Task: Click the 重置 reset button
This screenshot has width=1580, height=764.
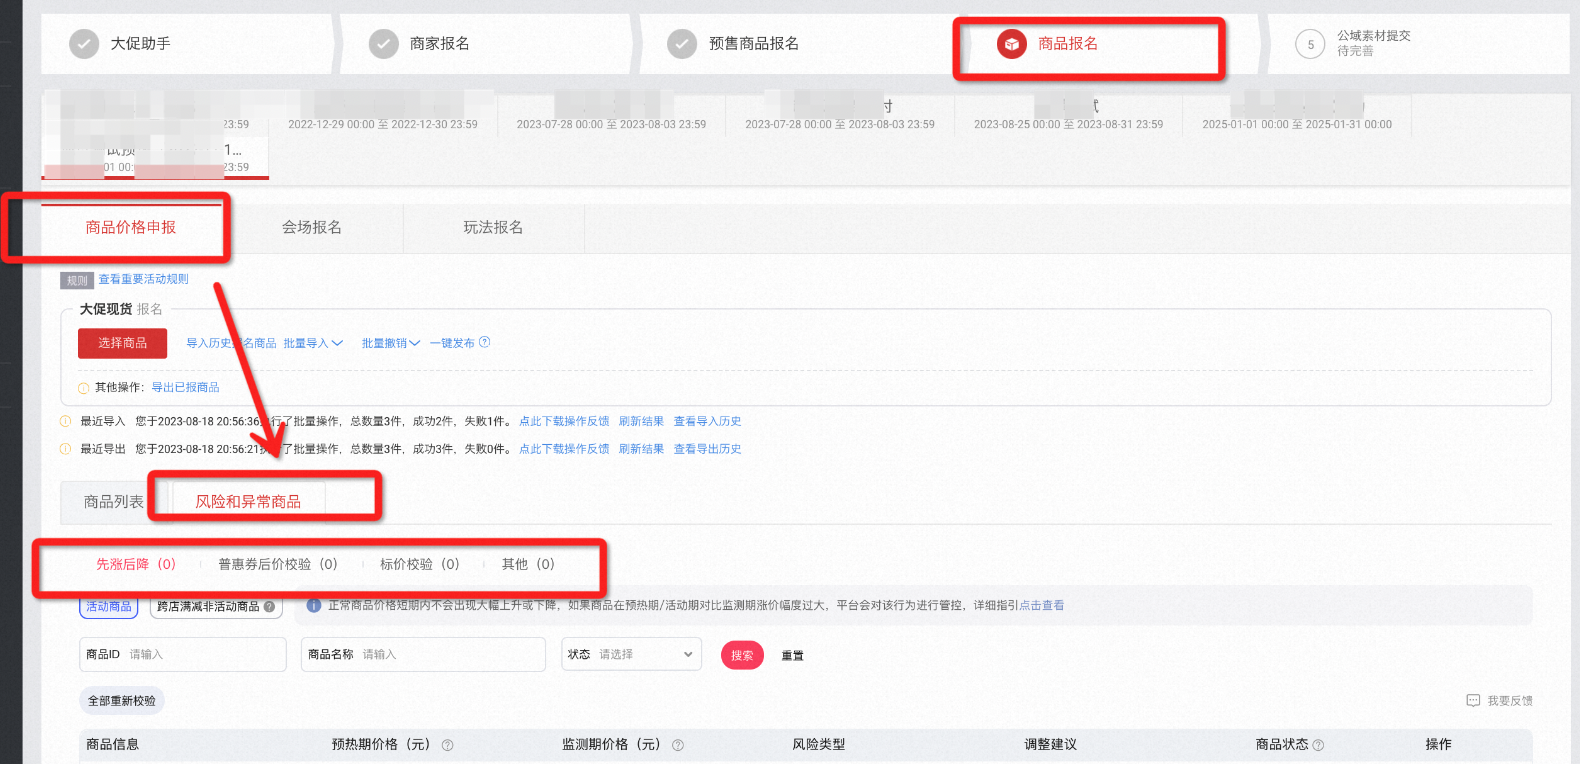Action: [792, 655]
